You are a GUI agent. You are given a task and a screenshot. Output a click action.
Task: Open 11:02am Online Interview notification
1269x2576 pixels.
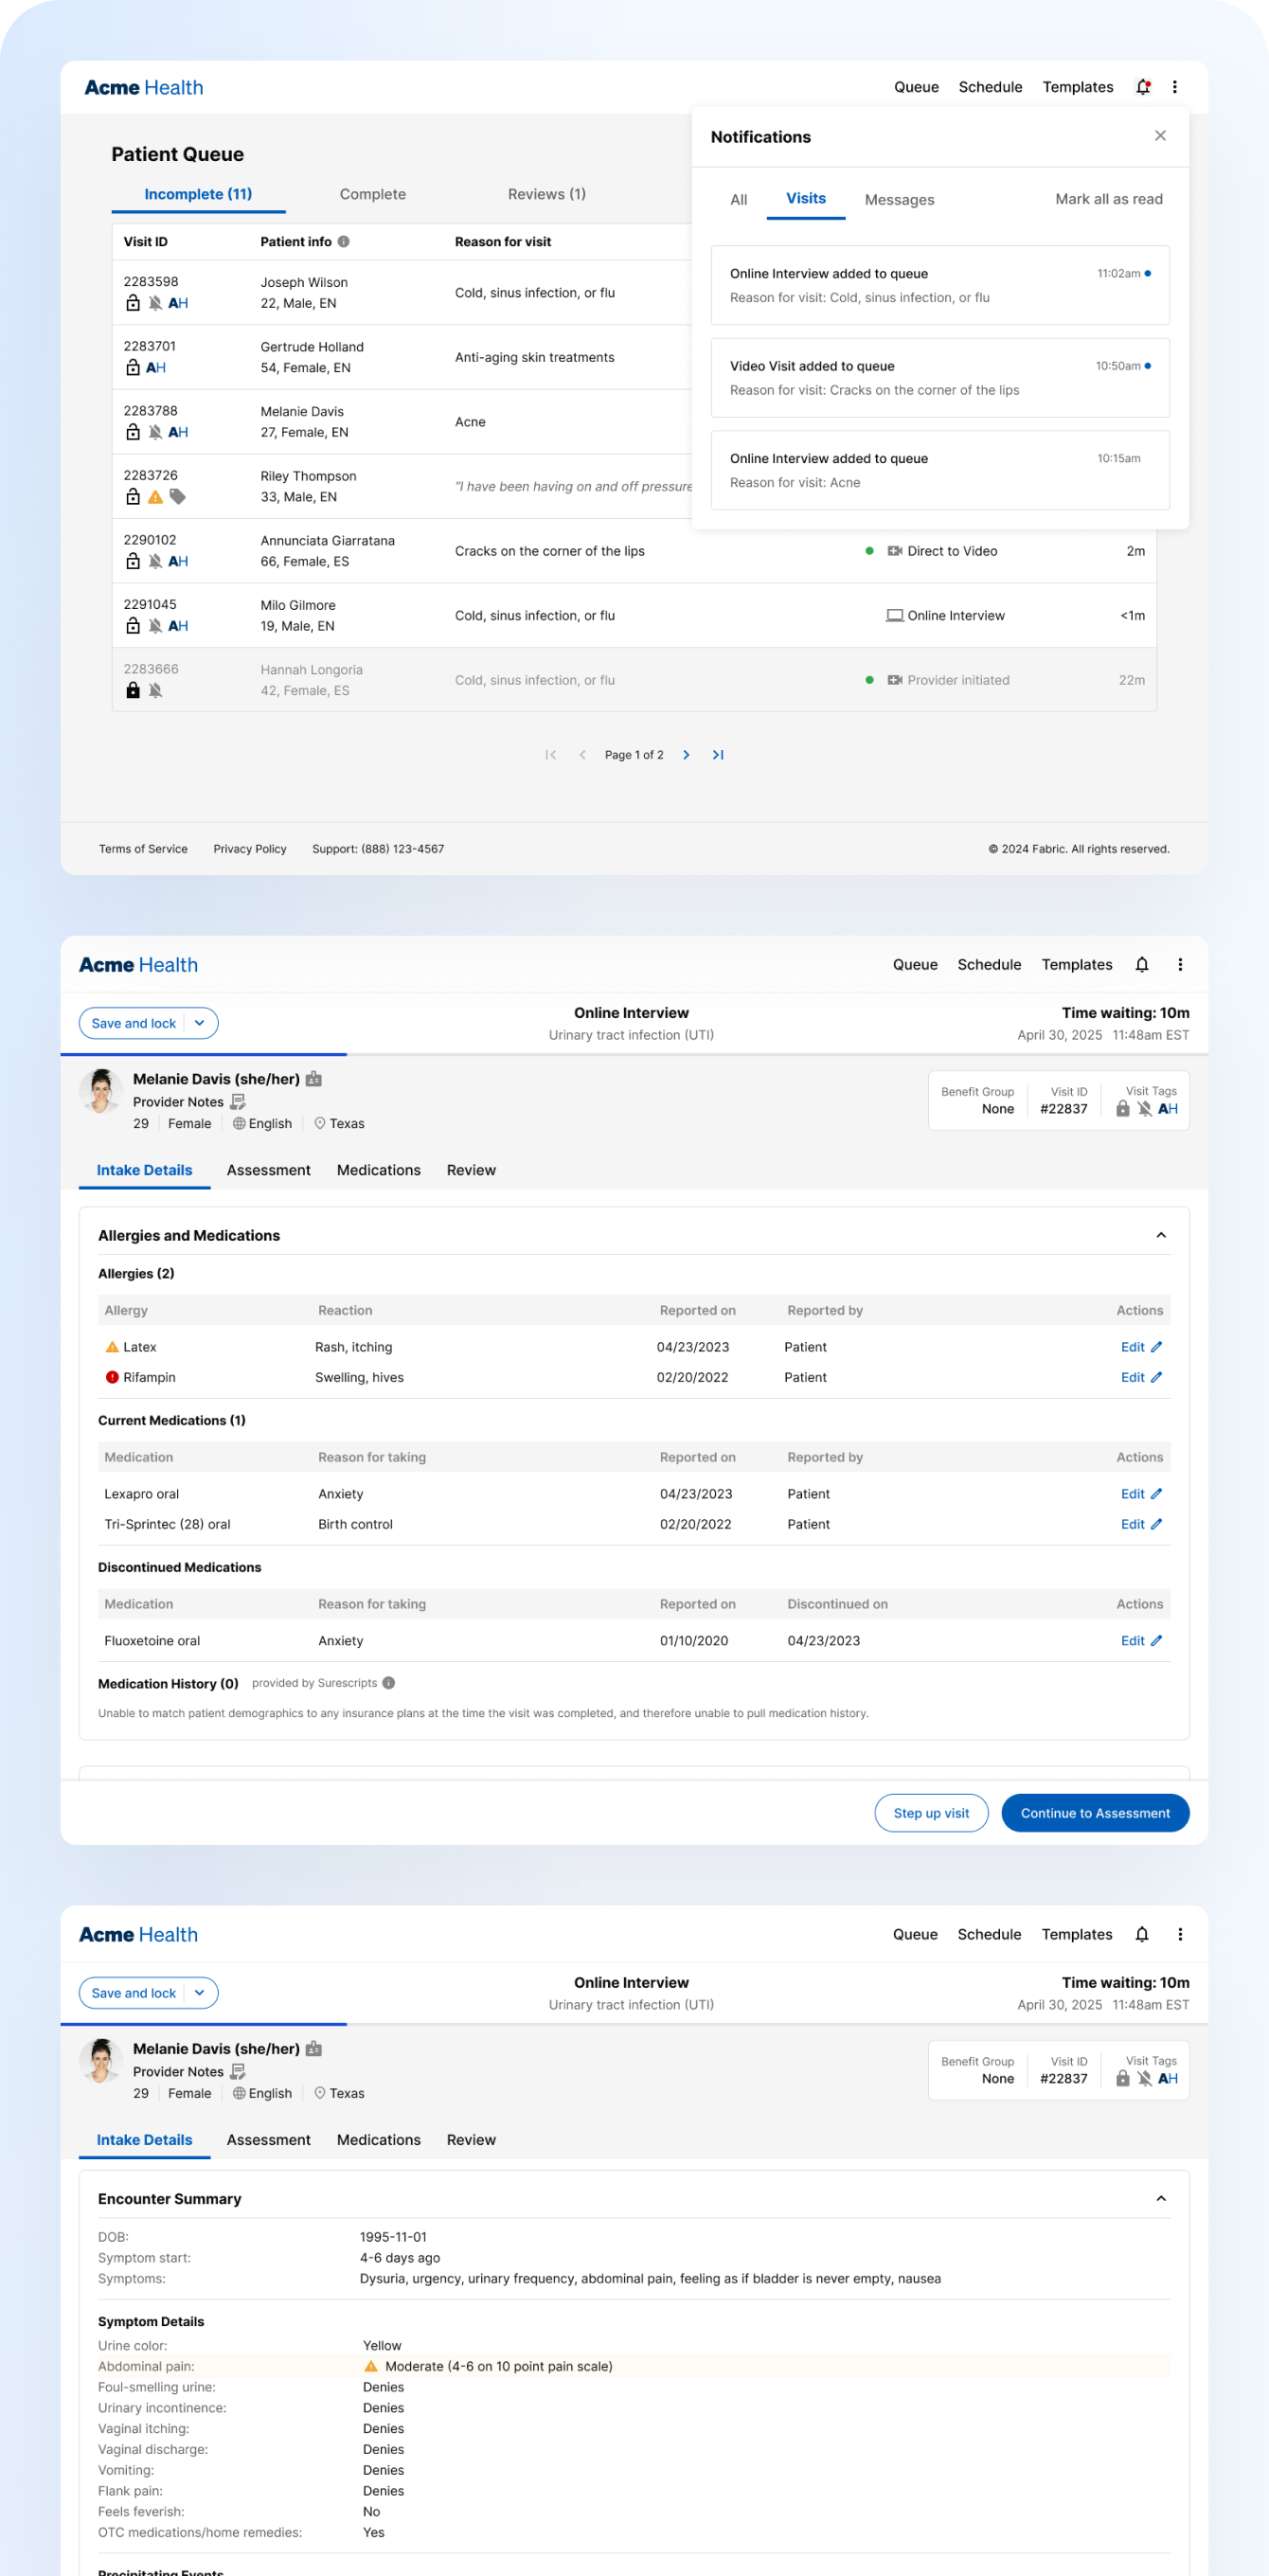pos(940,285)
